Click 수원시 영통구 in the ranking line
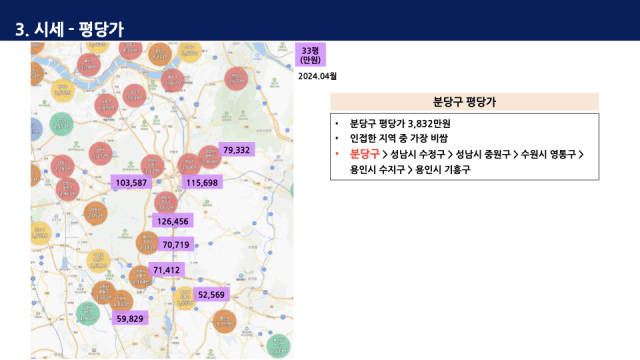This screenshot has height=360, width=640. pyautogui.click(x=548, y=154)
